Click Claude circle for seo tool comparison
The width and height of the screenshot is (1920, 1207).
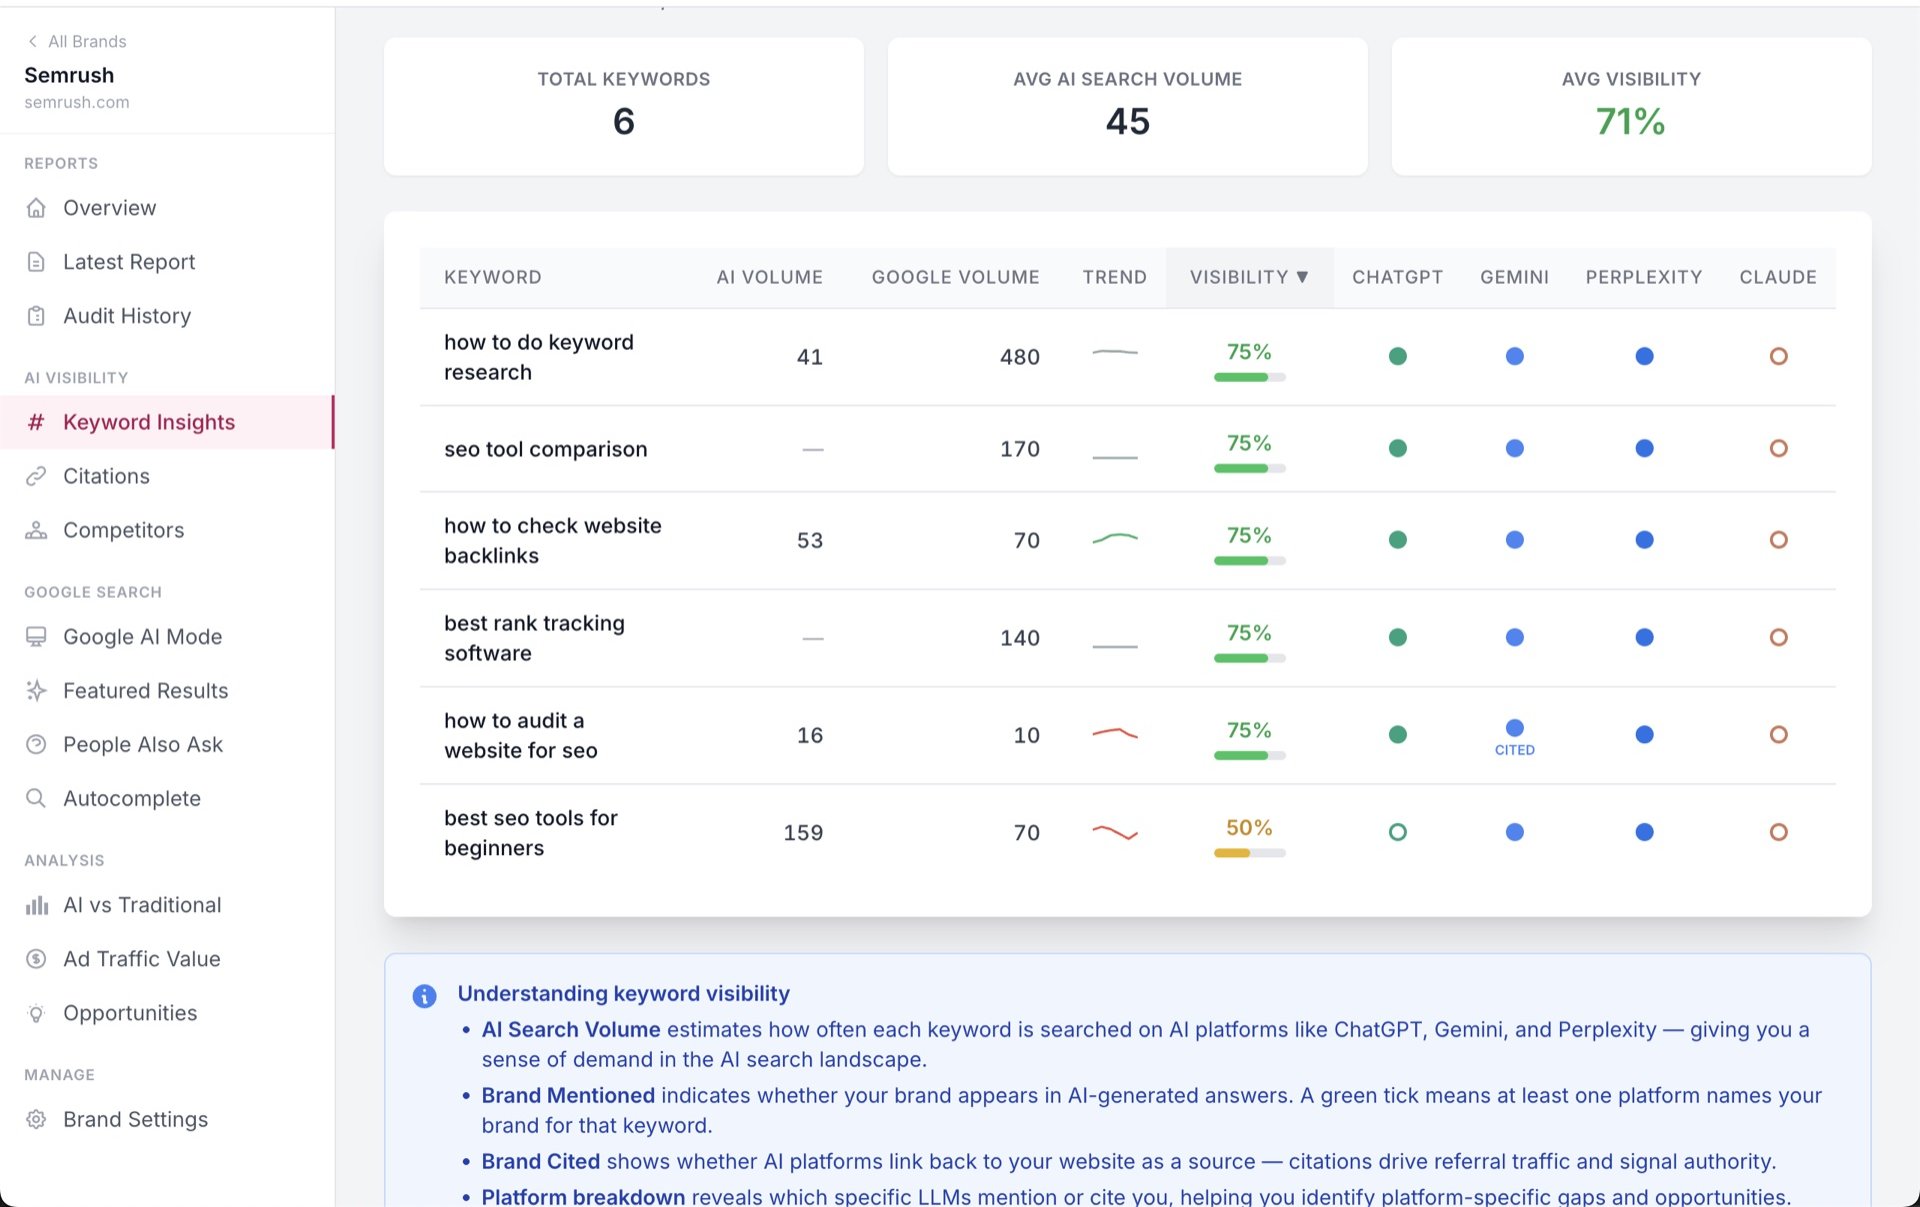point(1778,448)
